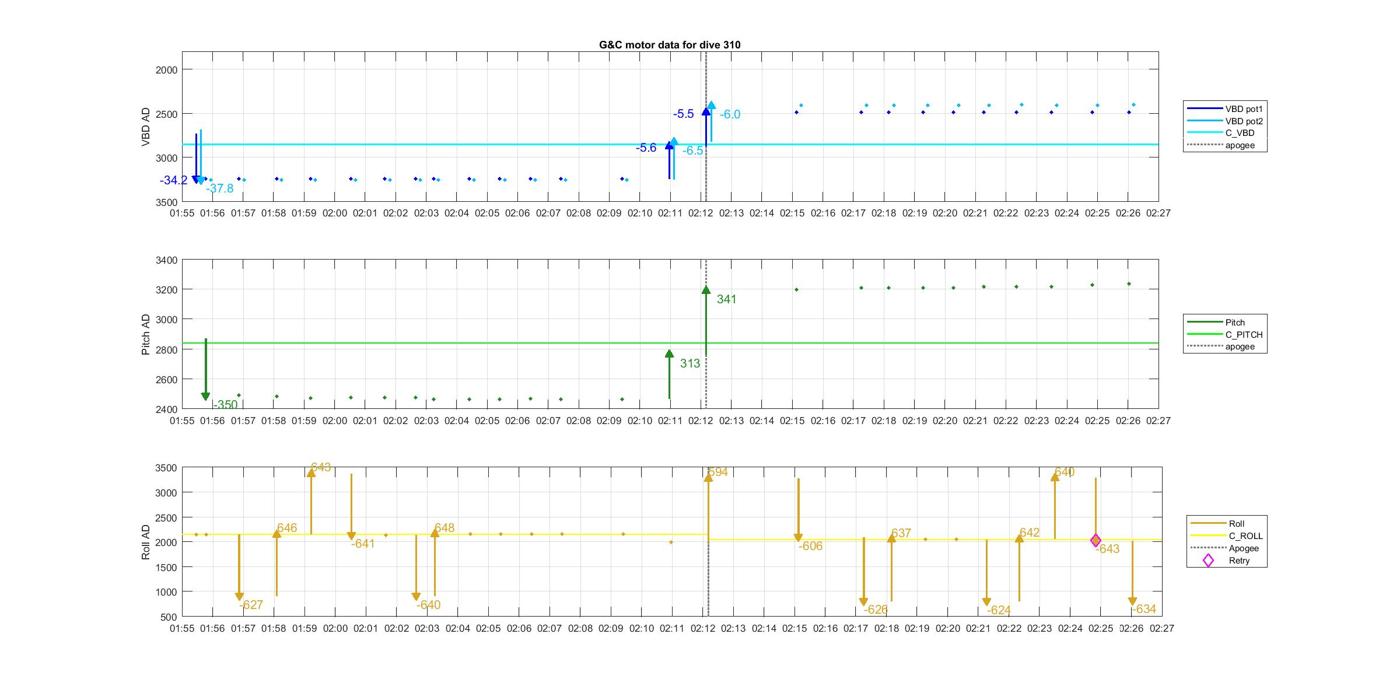Click the 'VBD AD' y-axis label
1400x693 pixels.
tap(146, 127)
